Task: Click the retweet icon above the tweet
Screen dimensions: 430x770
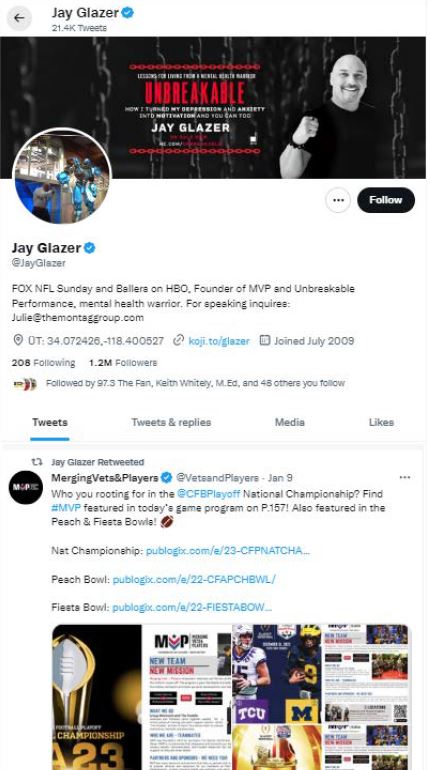Action: pyautogui.click(x=37, y=462)
